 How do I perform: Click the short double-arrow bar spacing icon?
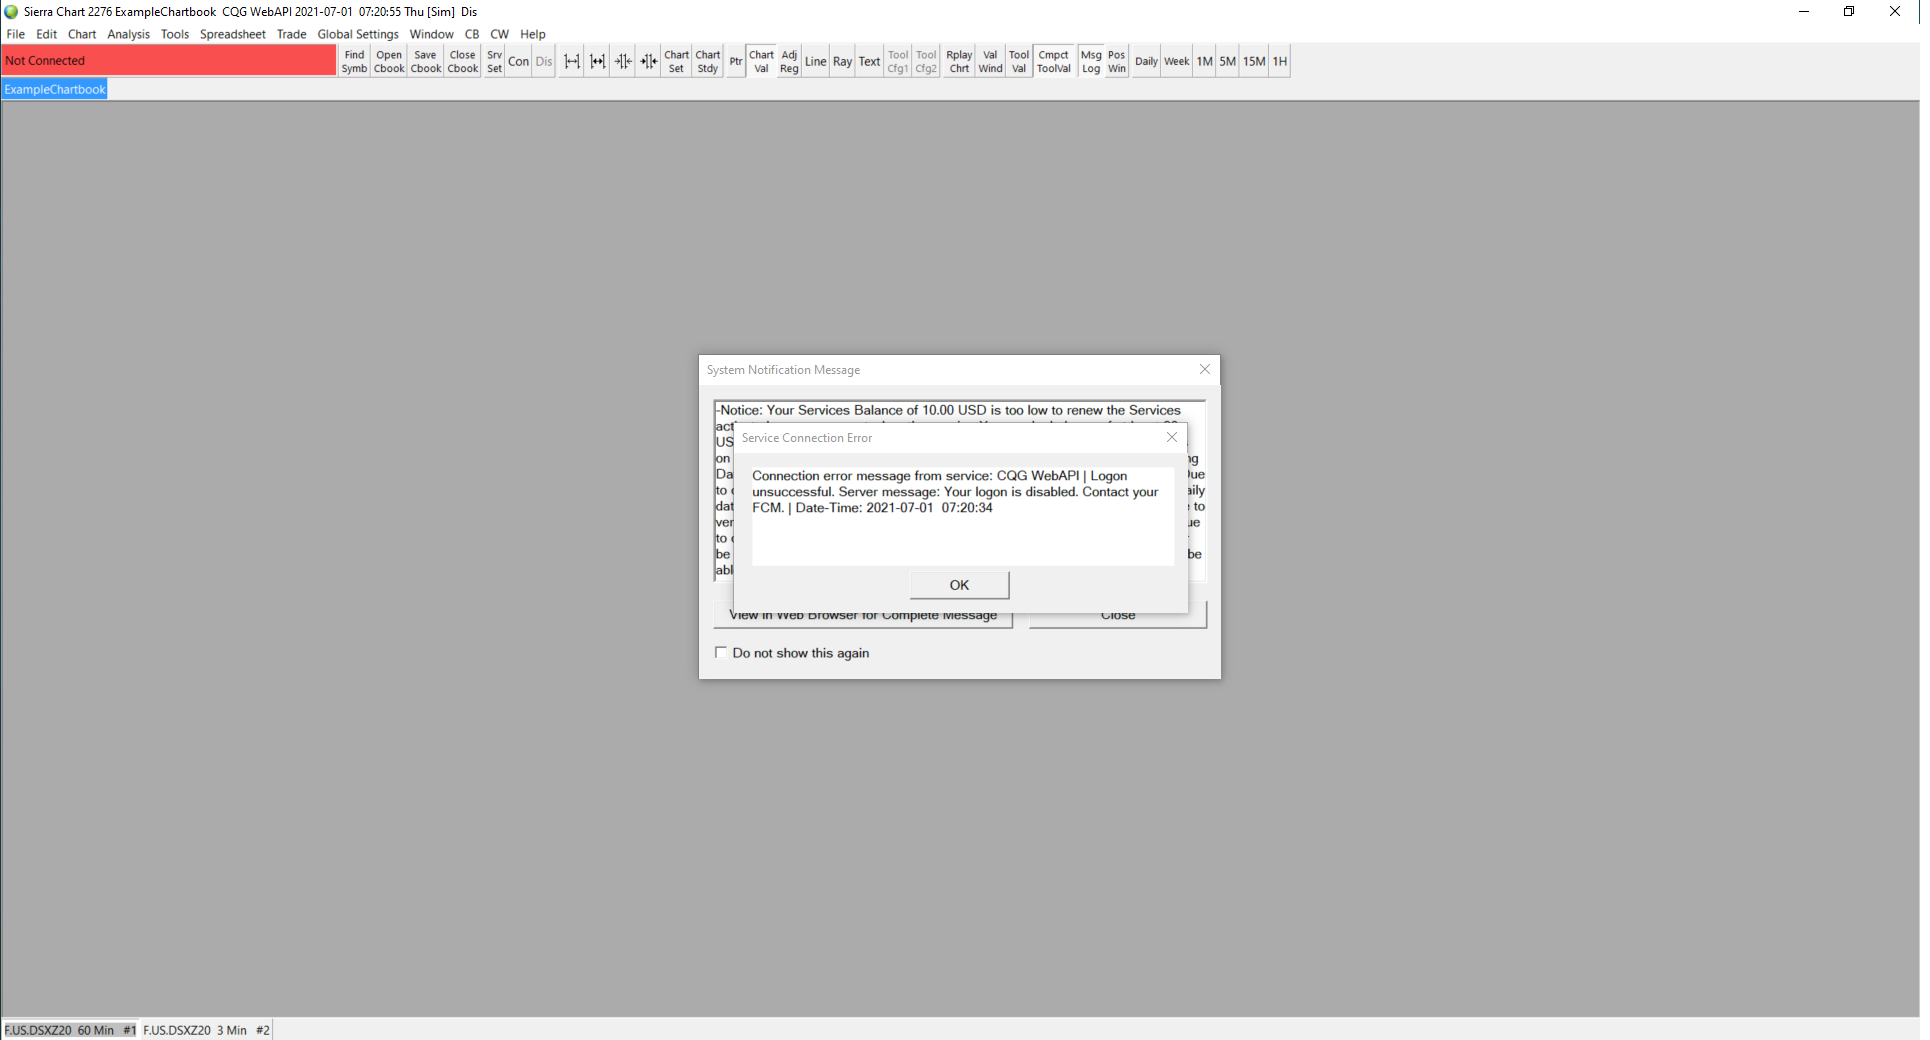(x=598, y=62)
